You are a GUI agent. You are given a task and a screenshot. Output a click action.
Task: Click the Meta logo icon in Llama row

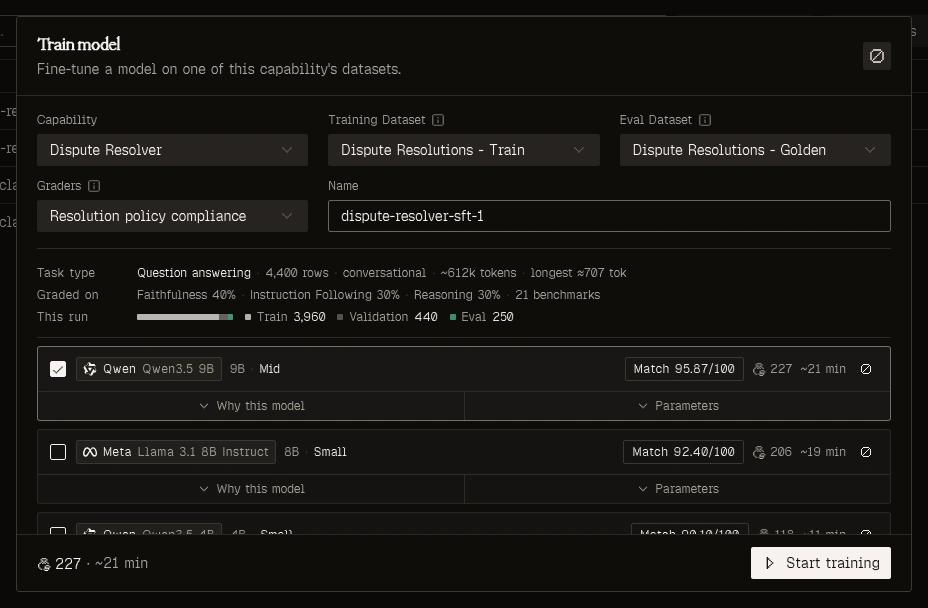(x=90, y=452)
